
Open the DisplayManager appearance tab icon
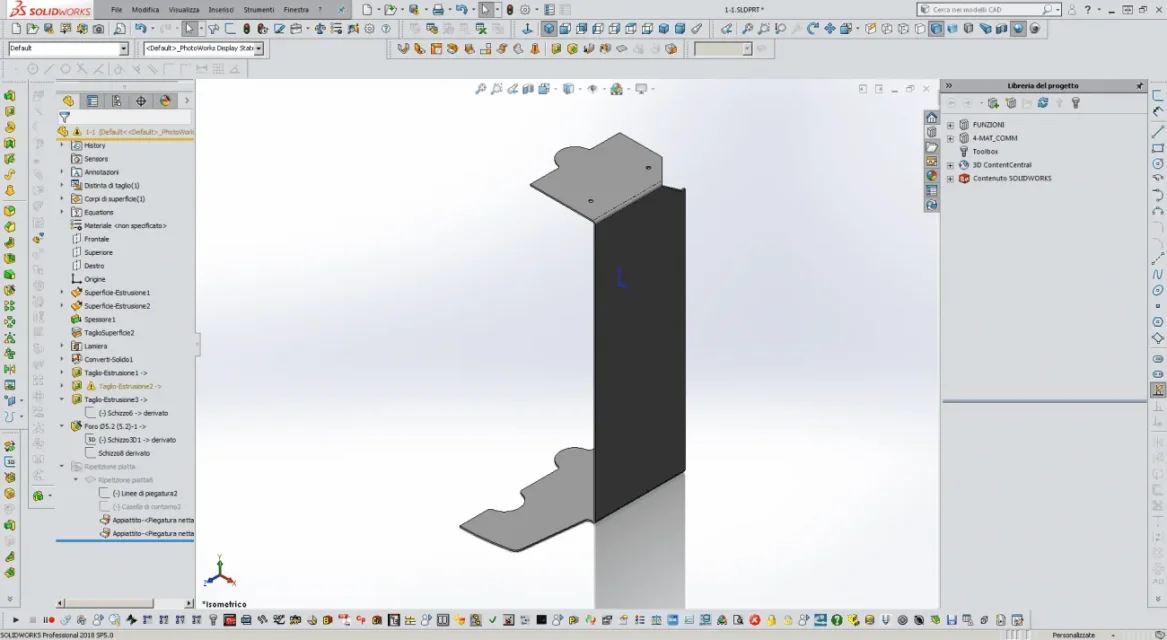pos(165,100)
